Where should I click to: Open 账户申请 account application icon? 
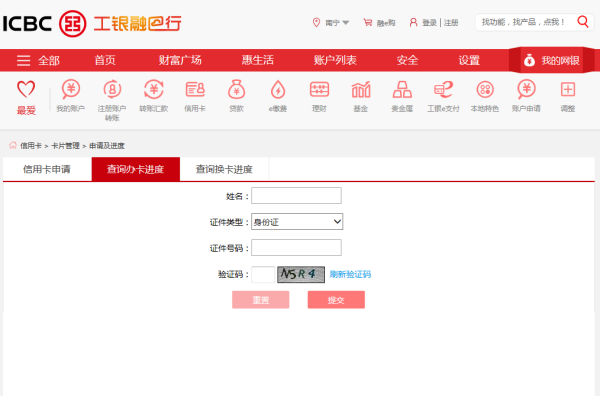pyautogui.click(x=527, y=90)
